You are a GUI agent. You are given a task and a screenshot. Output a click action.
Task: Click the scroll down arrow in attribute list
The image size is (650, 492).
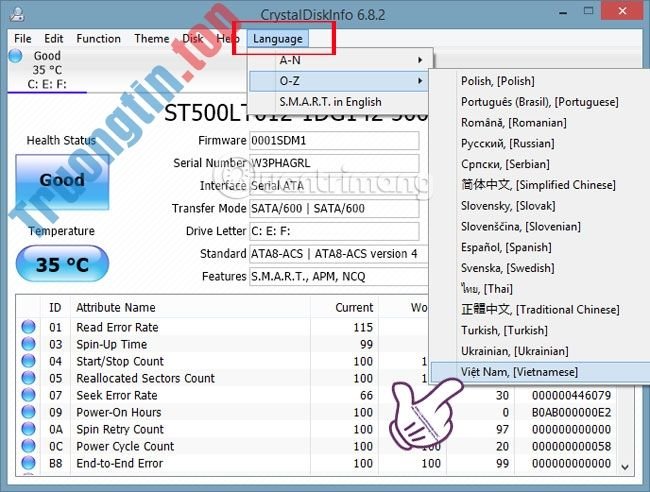625,467
